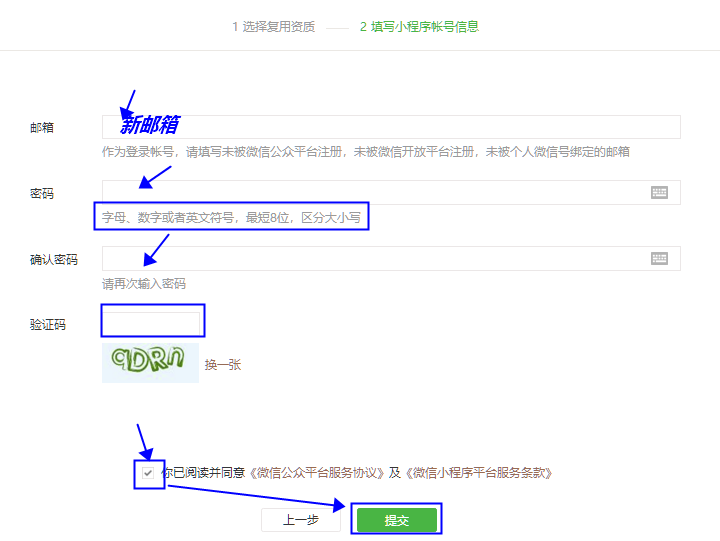720x541 pixels.
Task: Click the 邮箱 field label
Action: click(x=42, y=127)
